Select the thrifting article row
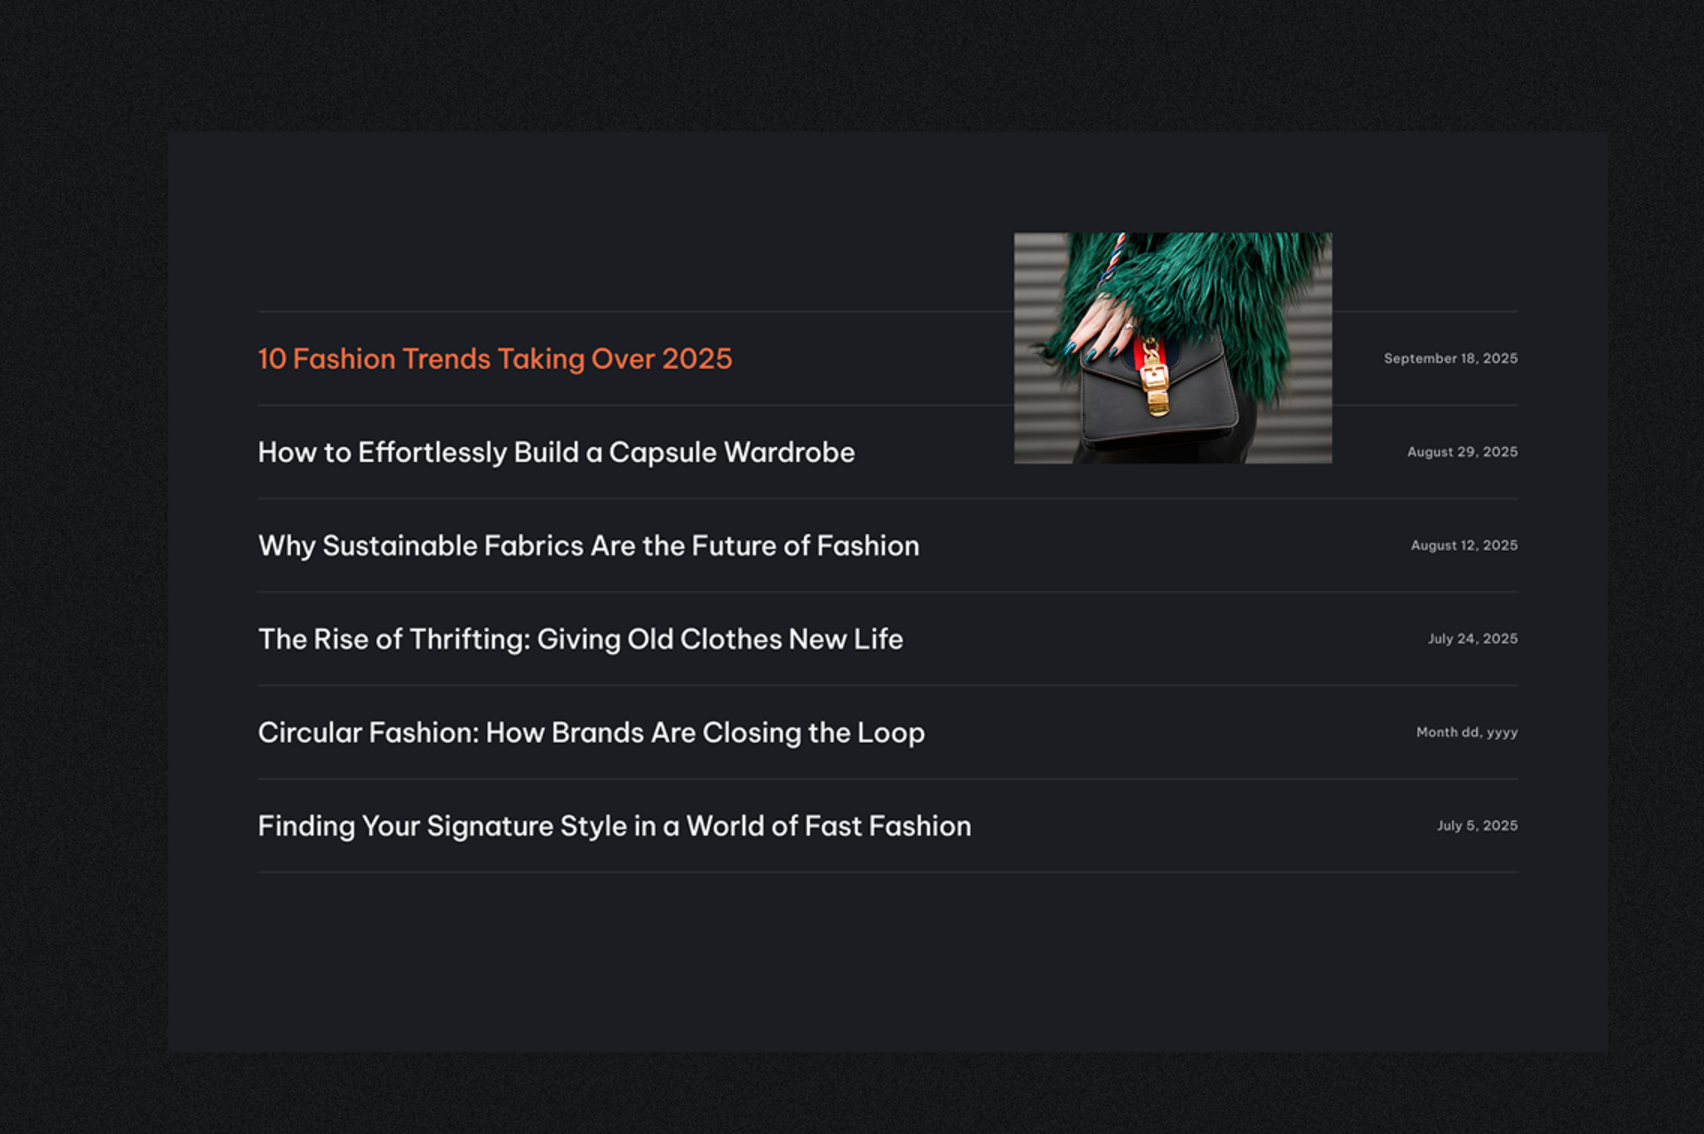Screen dimensions: 1704x1134 887,638
